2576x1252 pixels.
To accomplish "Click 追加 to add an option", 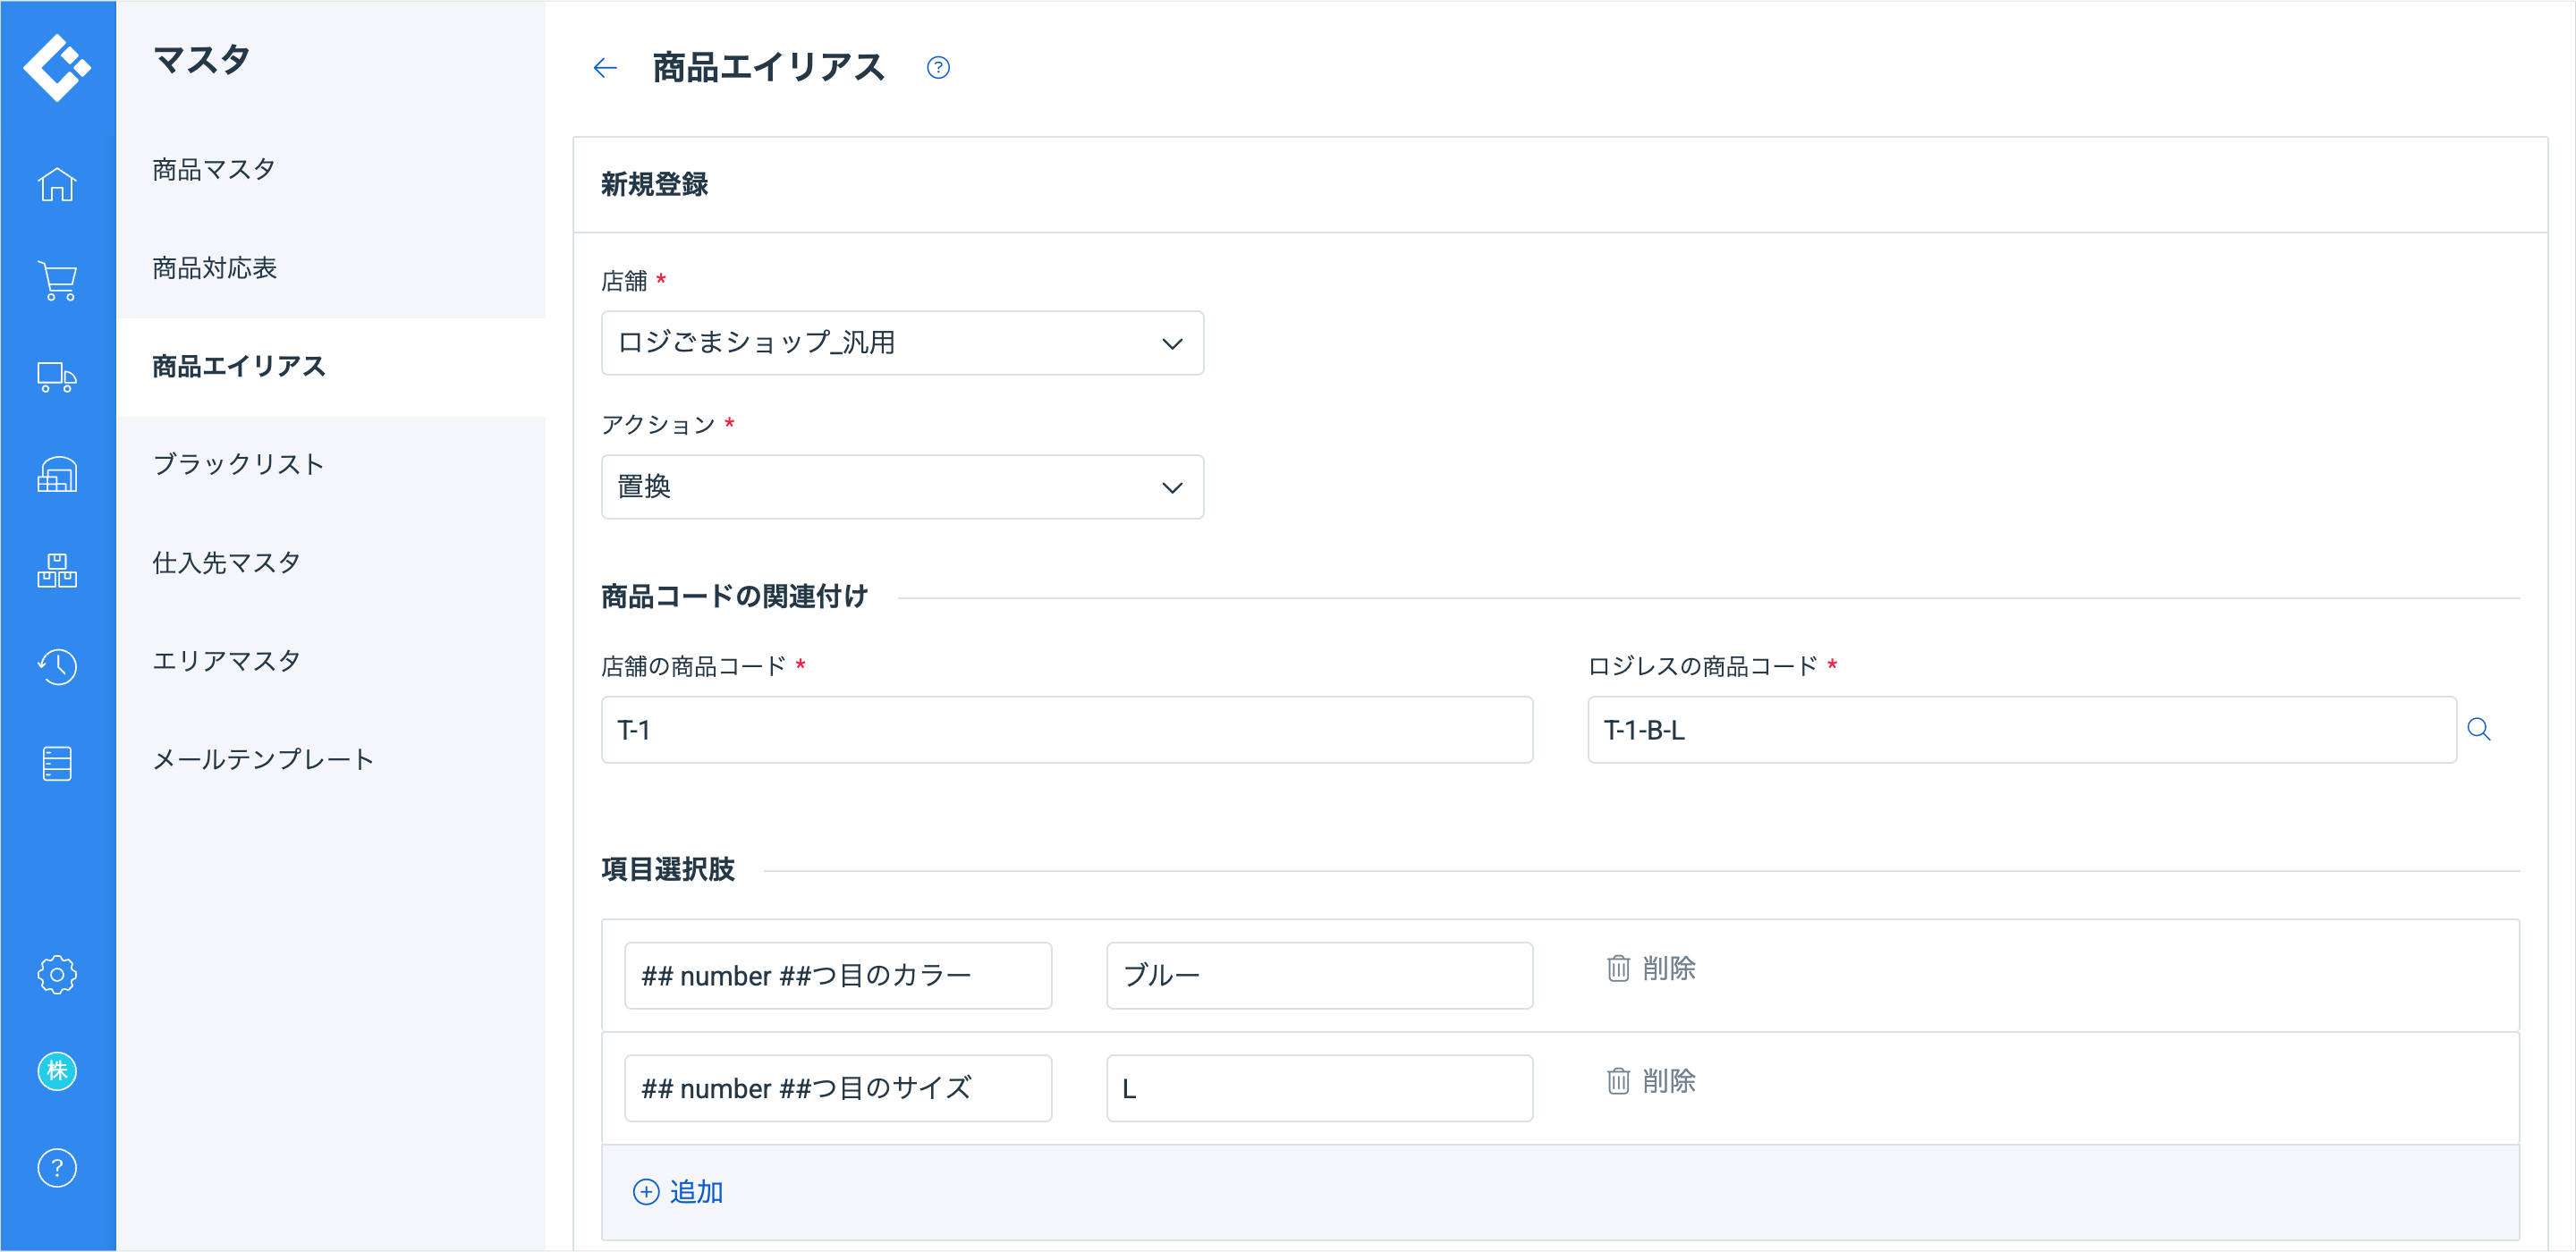I will [678, 1192].
